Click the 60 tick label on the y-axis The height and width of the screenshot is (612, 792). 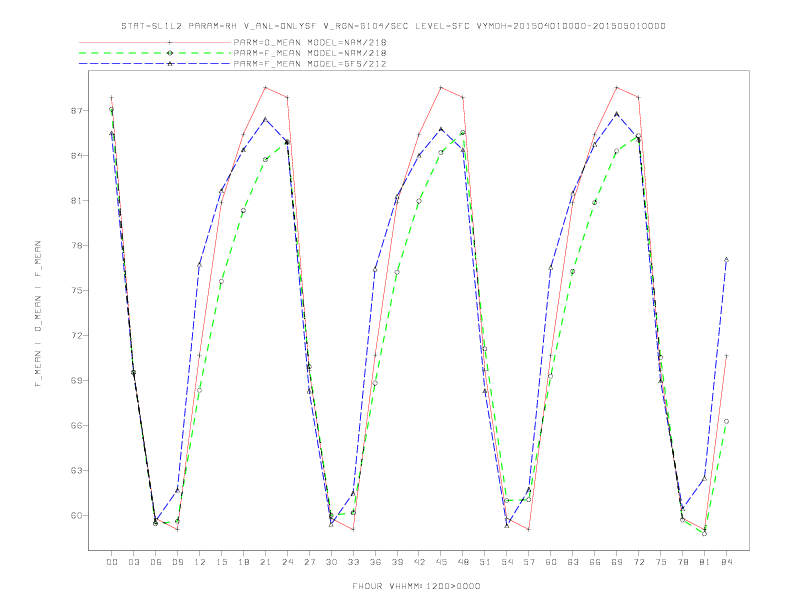coord(76,516)
